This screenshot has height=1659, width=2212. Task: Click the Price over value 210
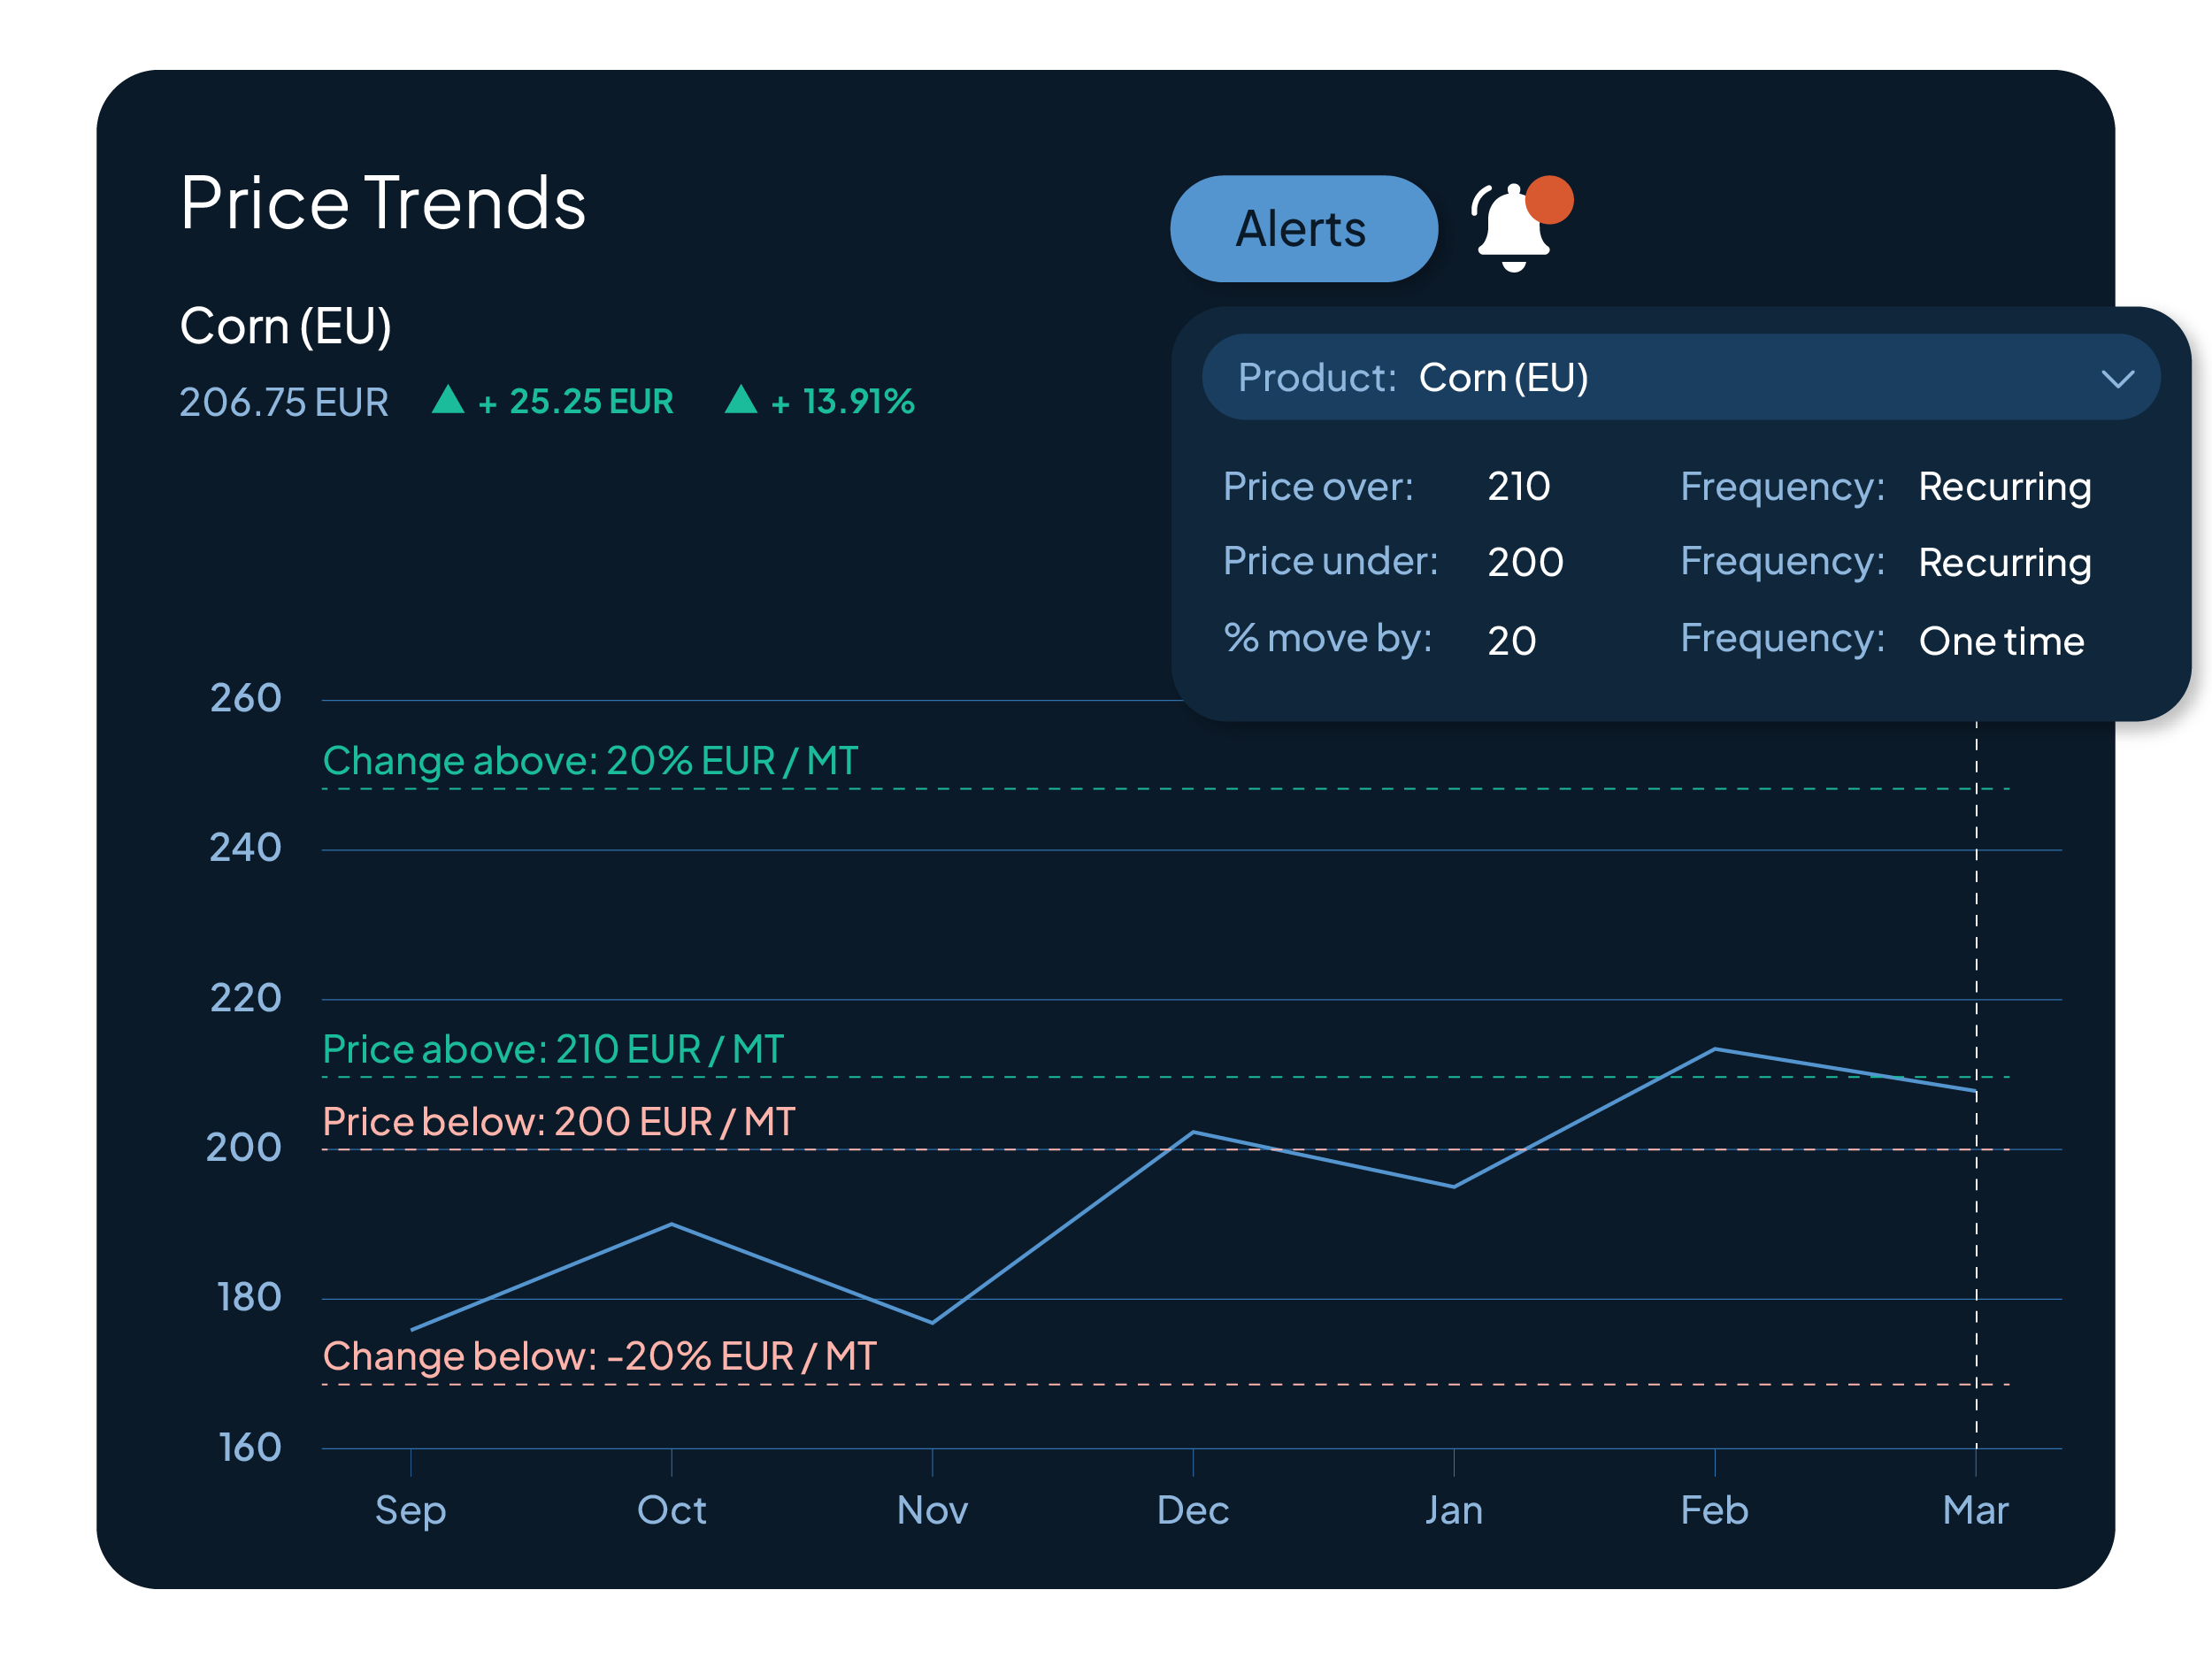click(1518, 487)
